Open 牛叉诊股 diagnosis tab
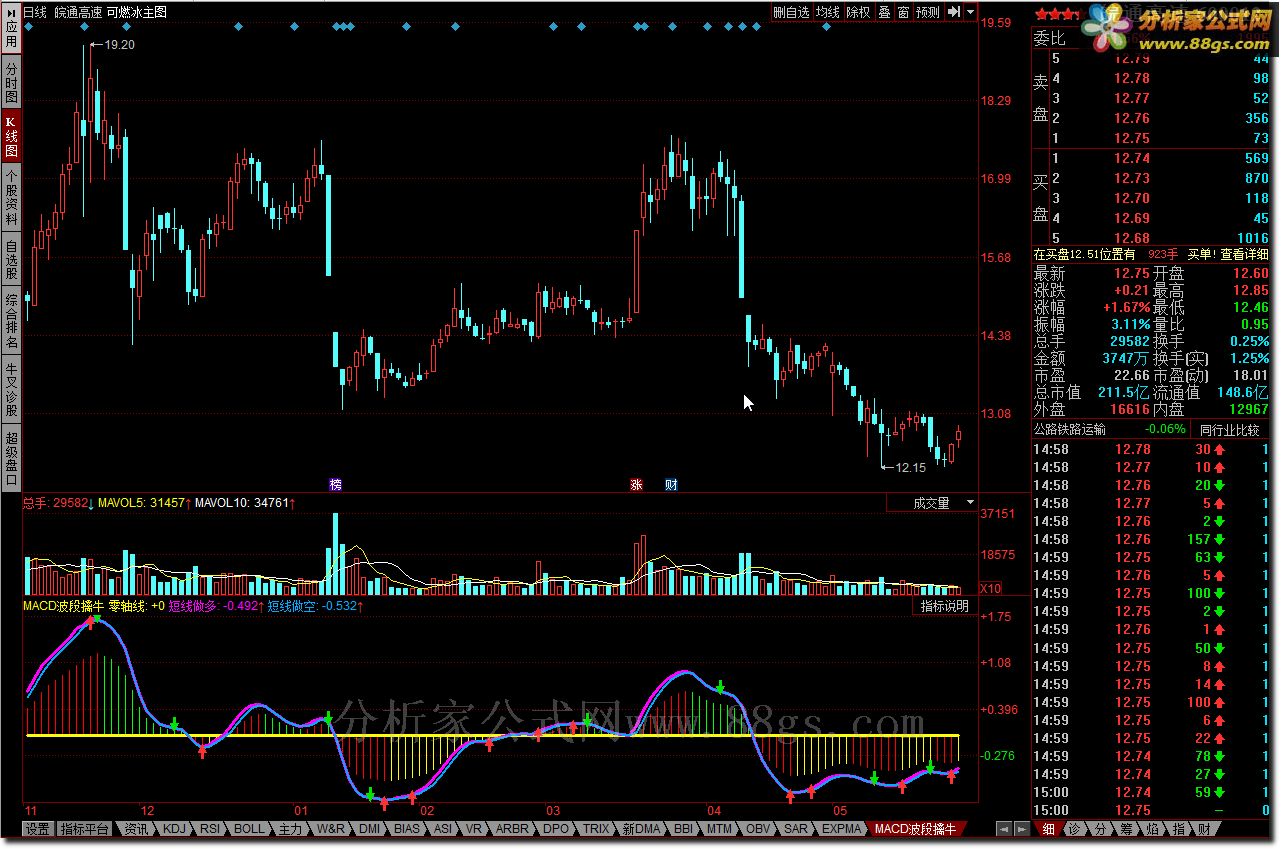The width and height of the screenshot is (1281, 849). (x=11, y=390)
